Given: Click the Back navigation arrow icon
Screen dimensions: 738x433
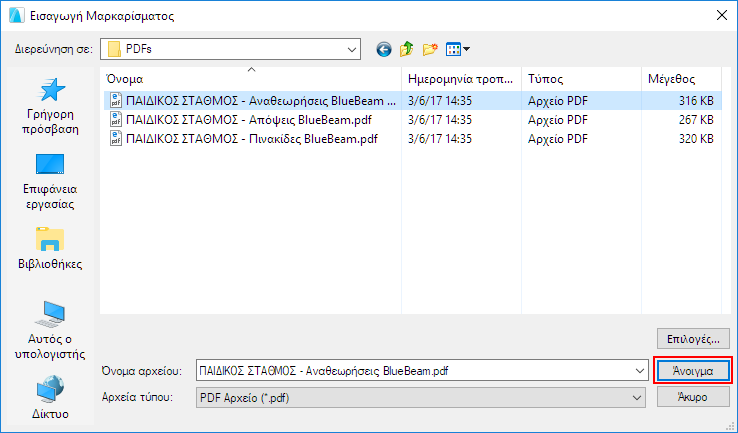Looking at the screenshot, I should click(383, 49).
